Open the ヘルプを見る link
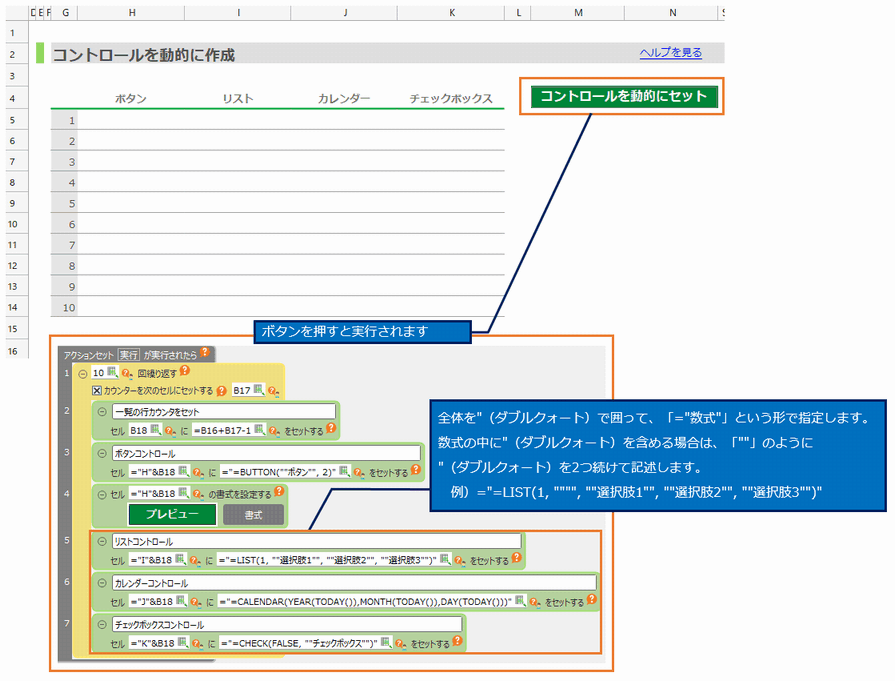 (x=671, y=53)
